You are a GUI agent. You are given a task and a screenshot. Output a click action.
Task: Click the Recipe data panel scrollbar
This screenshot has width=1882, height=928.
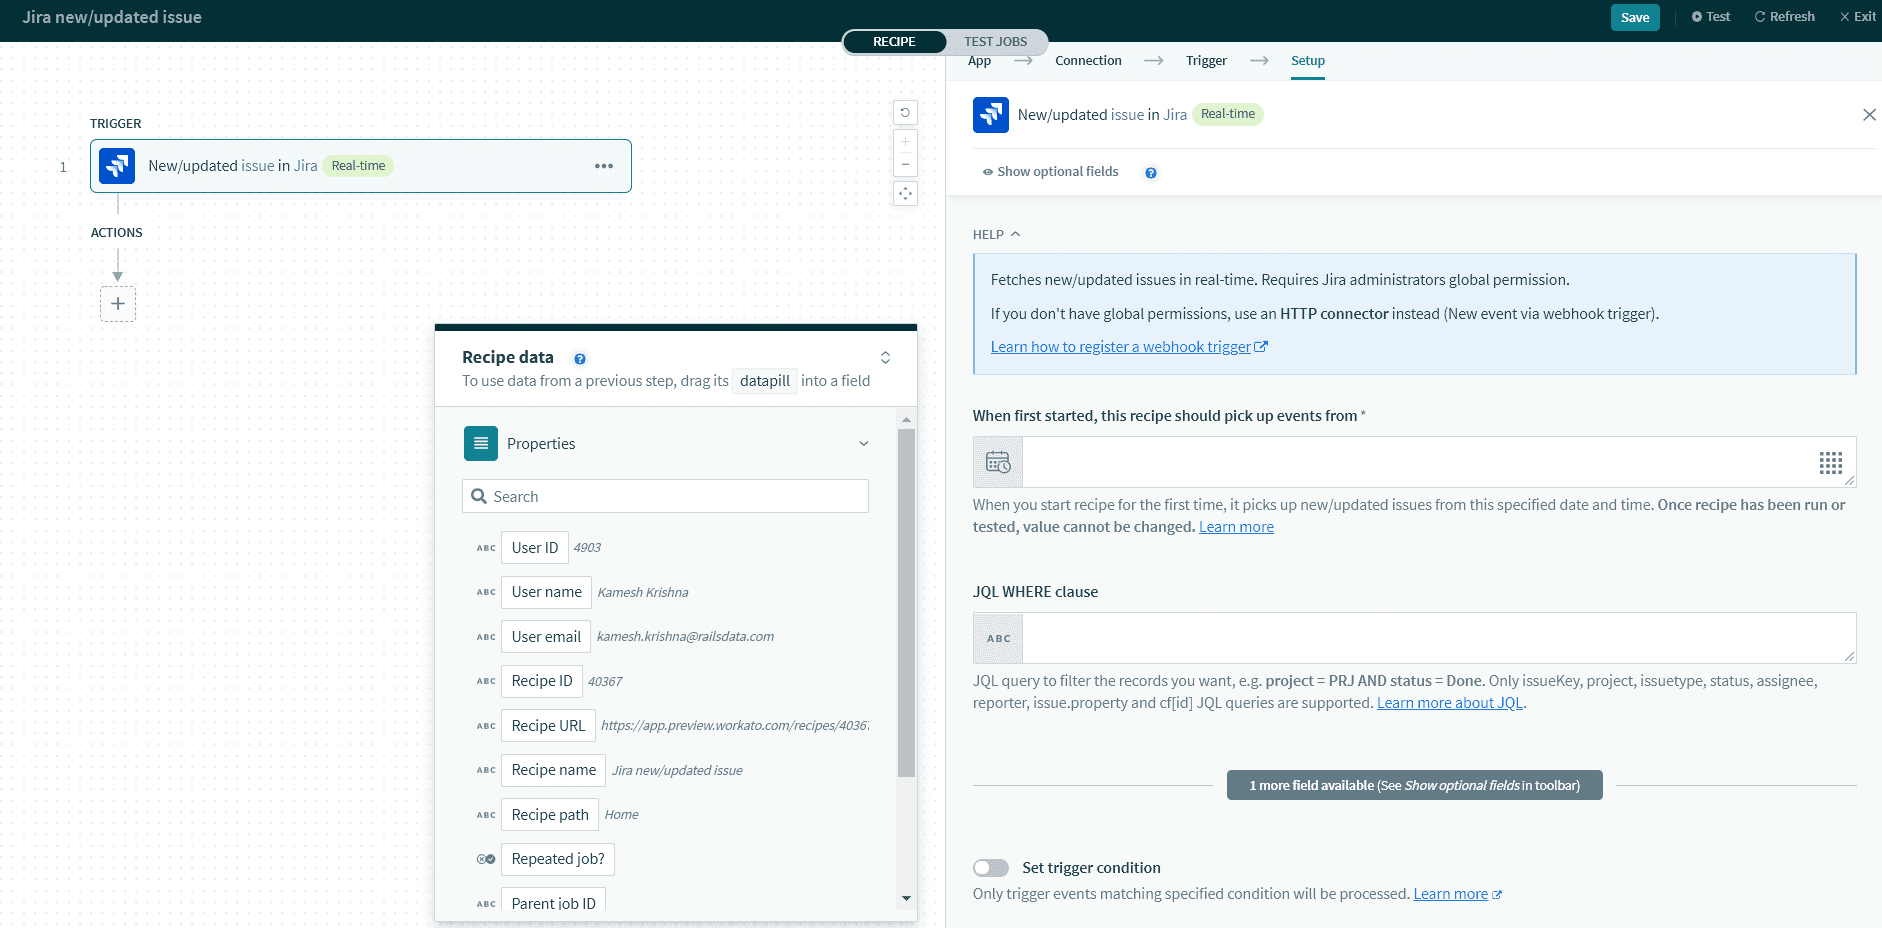(x=906, y=600)
